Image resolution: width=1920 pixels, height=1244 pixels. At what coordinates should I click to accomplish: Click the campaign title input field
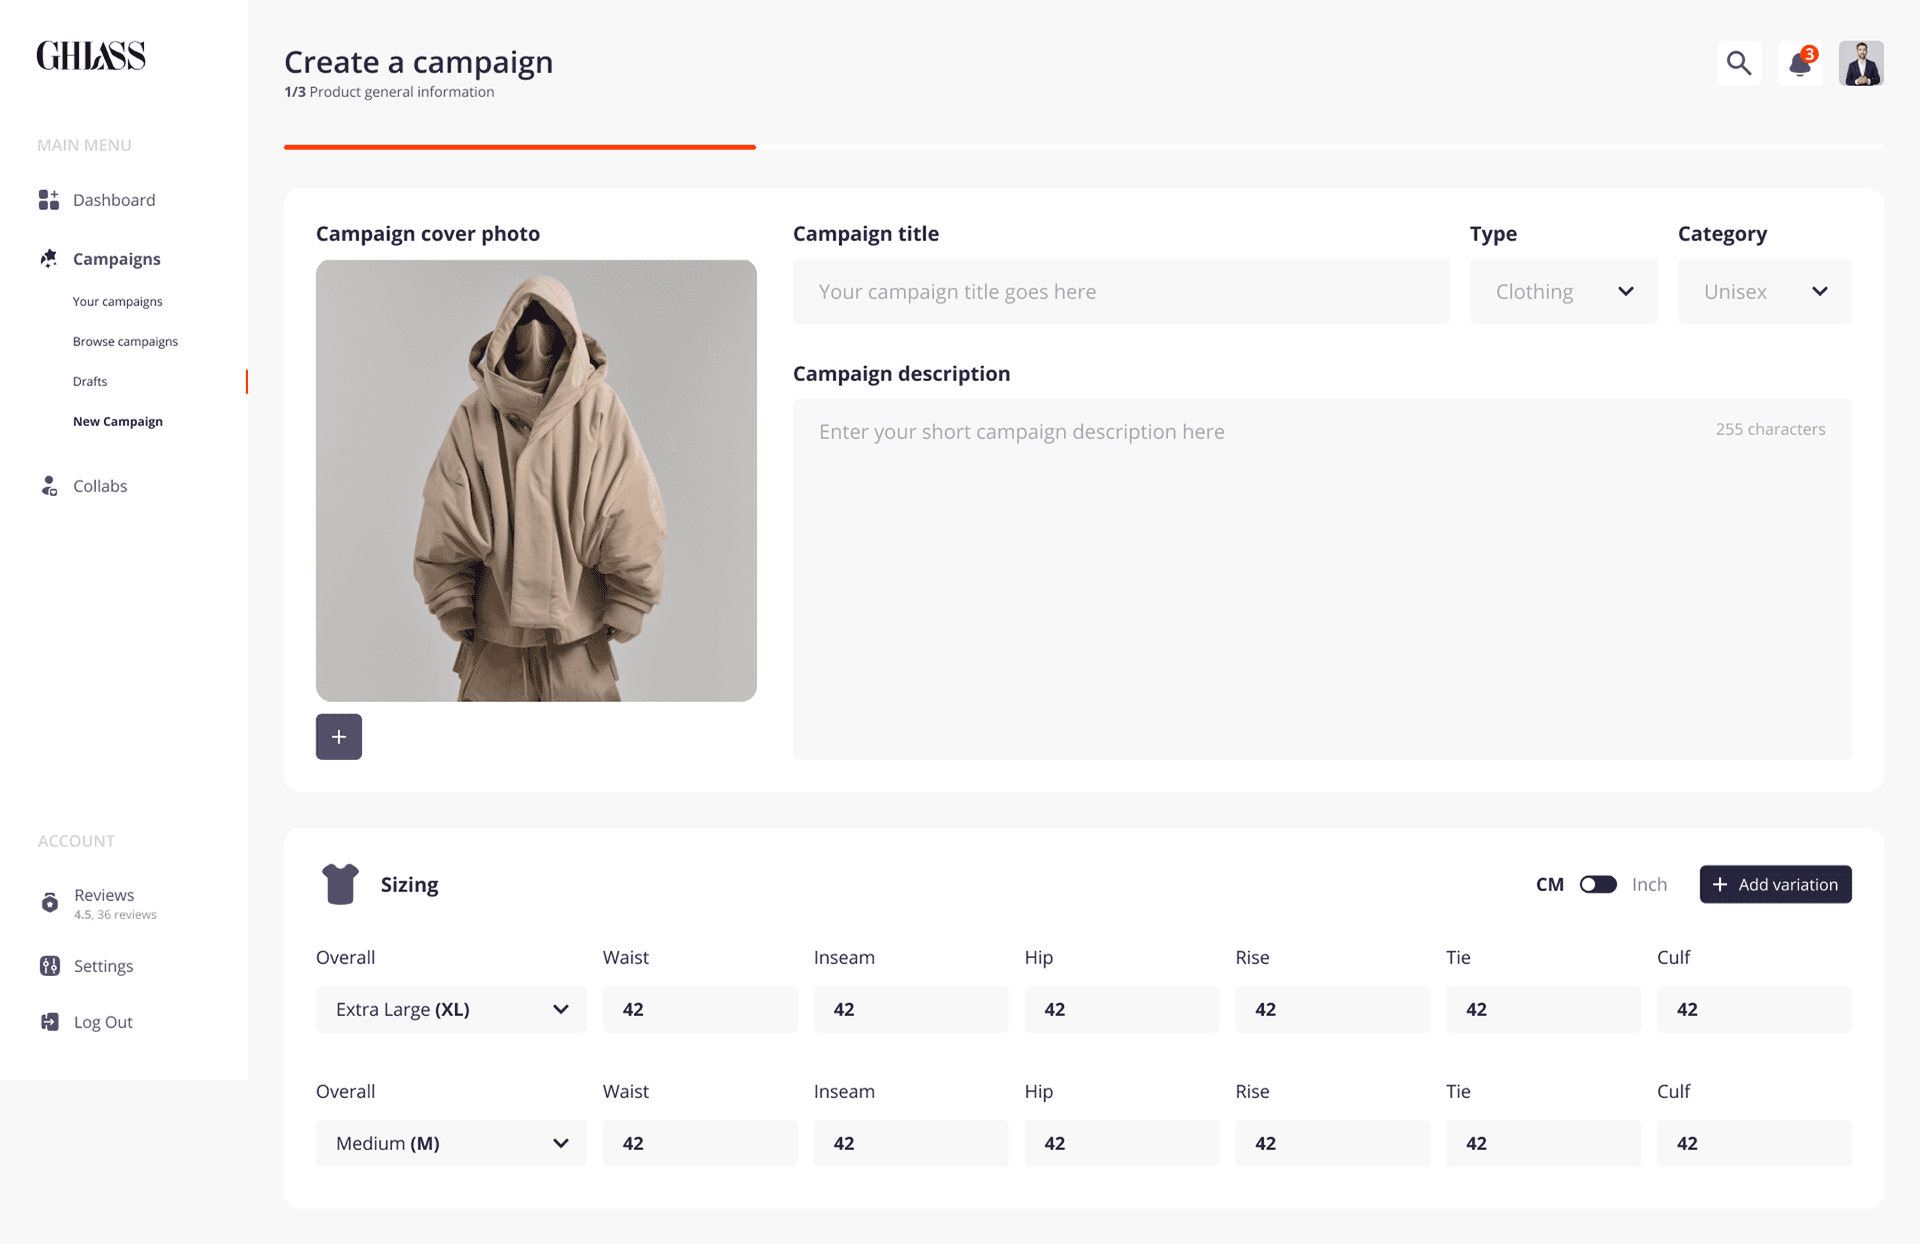click(x=1120, y=291)
